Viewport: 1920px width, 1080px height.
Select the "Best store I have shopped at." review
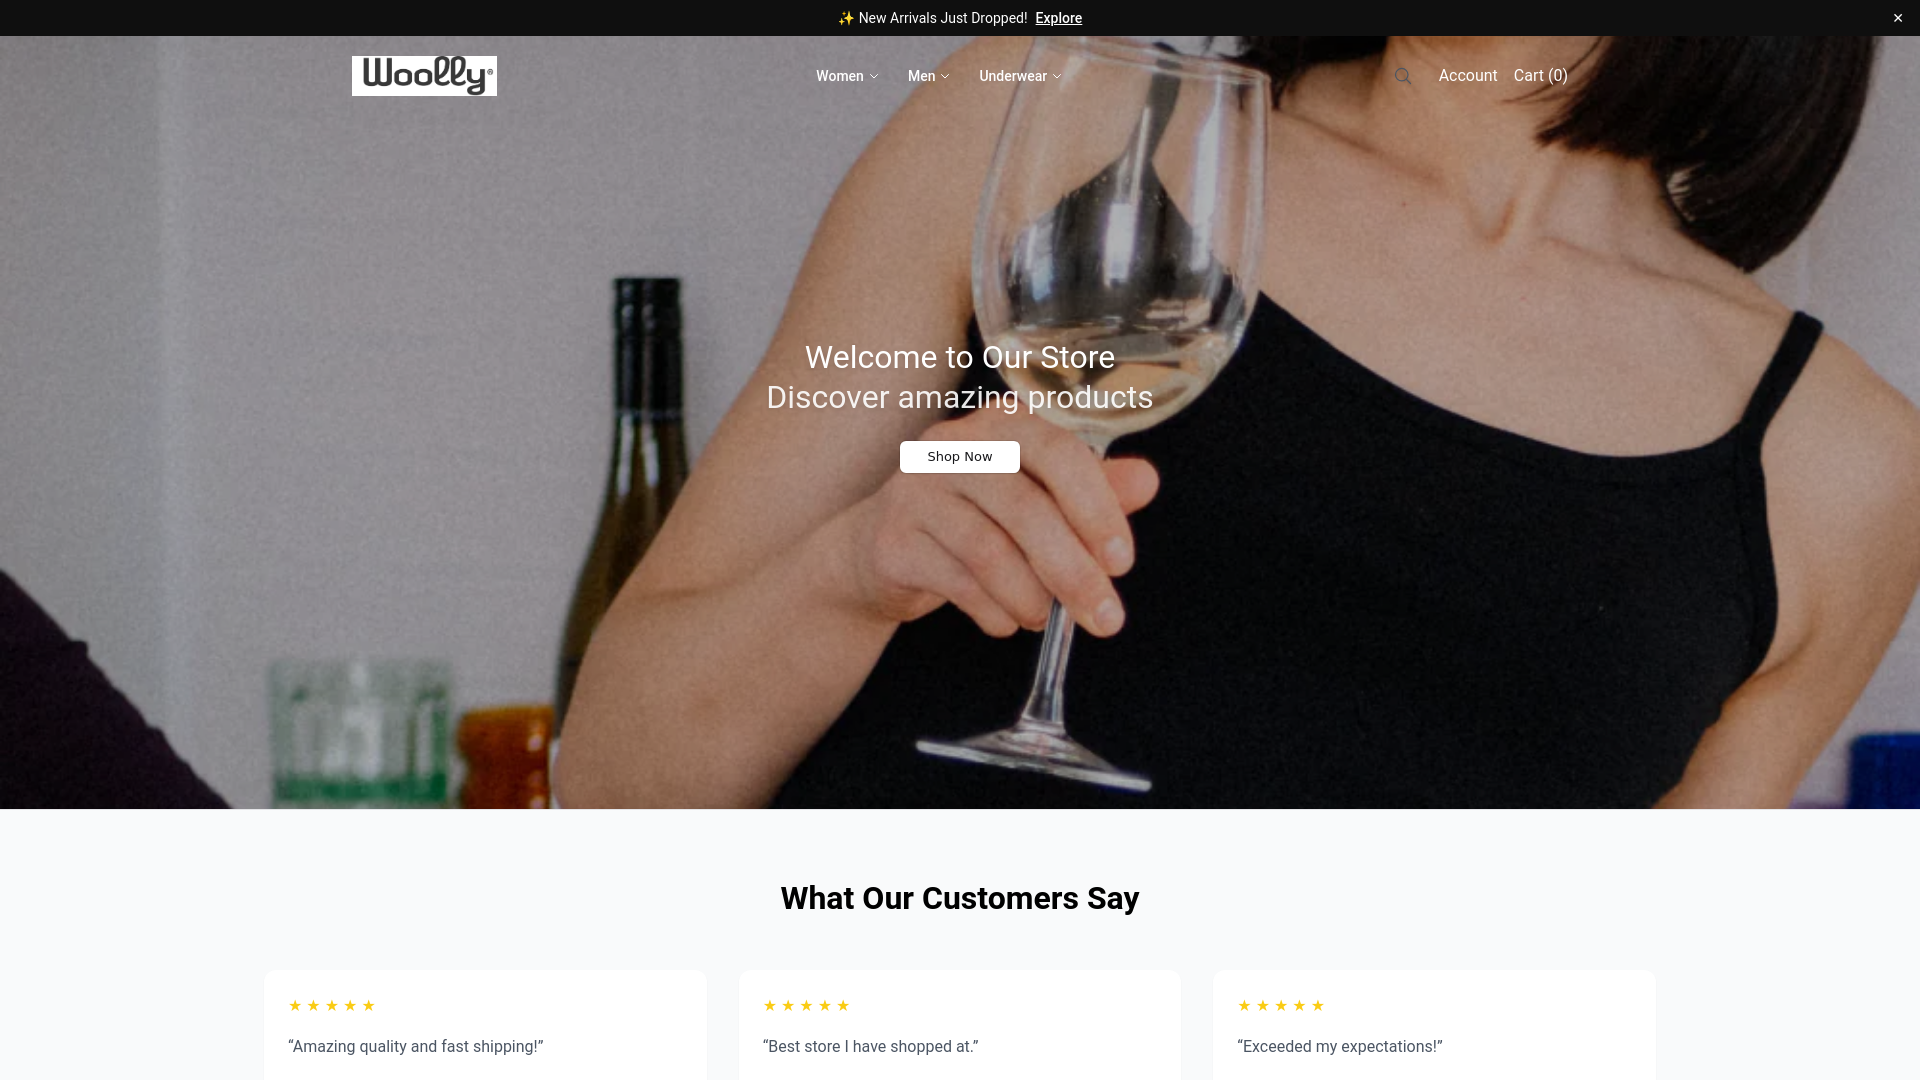click(960, 1025)
